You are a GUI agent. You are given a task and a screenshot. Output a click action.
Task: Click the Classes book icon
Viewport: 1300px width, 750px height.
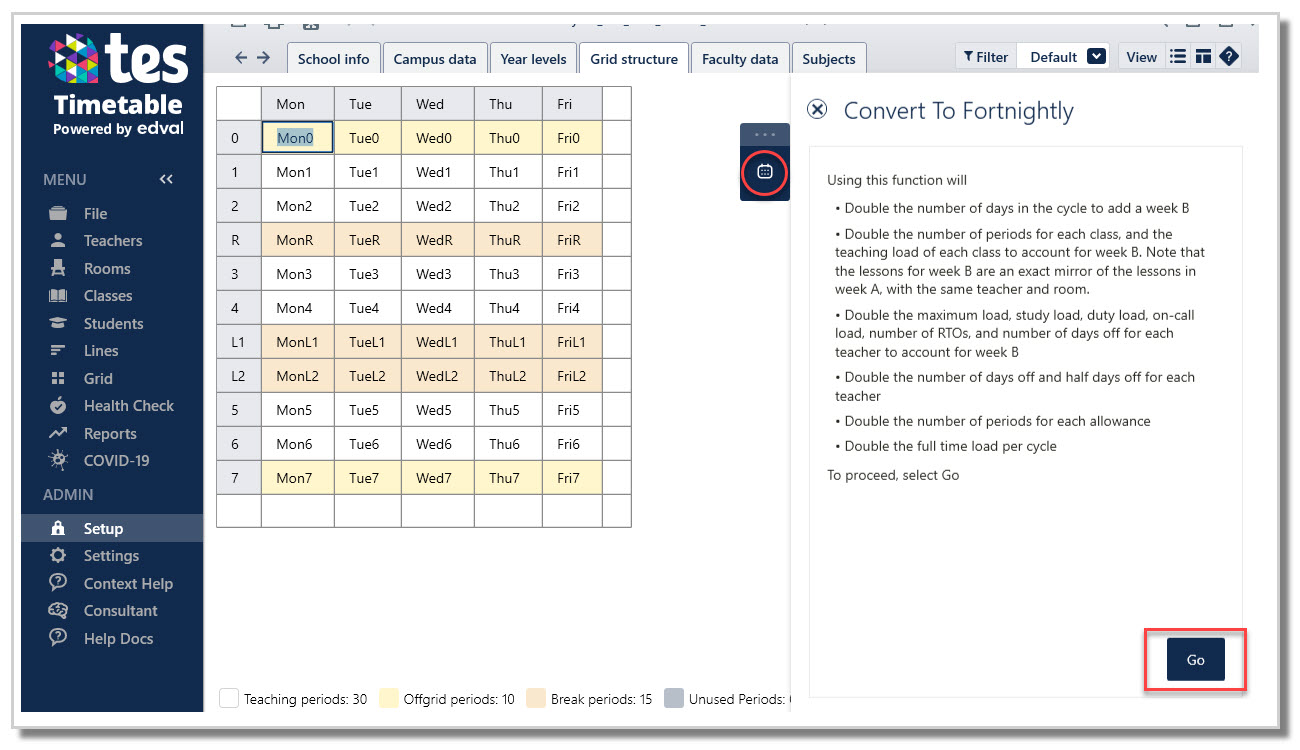(x=59, y=296)
